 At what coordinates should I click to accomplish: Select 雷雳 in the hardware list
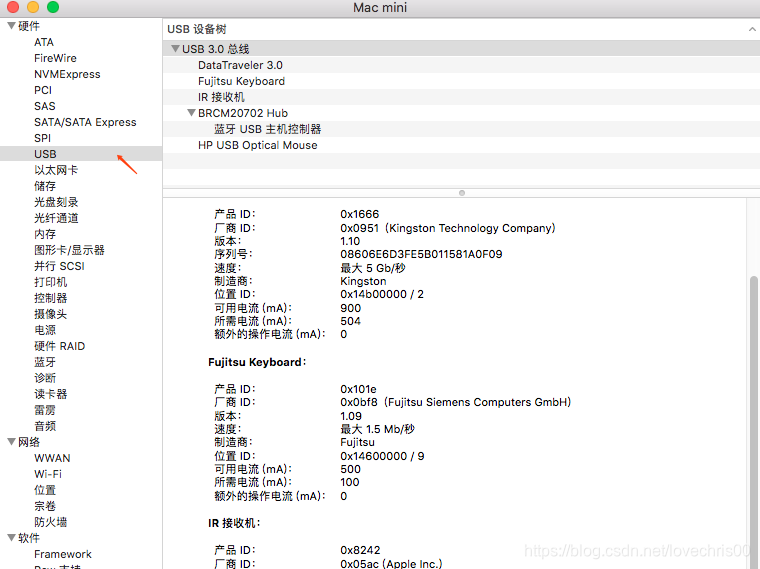coord(45,410)
